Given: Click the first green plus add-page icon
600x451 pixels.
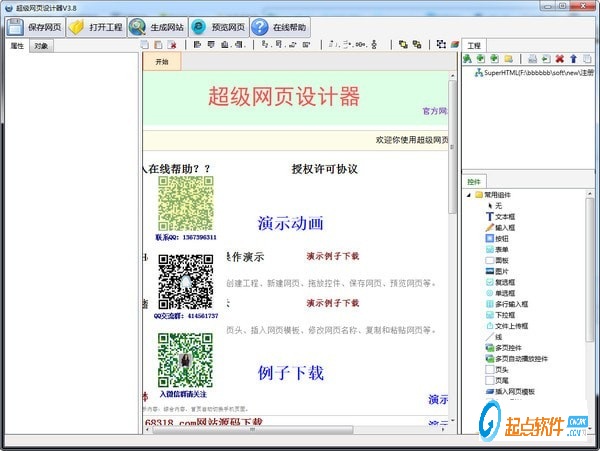Looking at the screenshot, I should 481,59.
